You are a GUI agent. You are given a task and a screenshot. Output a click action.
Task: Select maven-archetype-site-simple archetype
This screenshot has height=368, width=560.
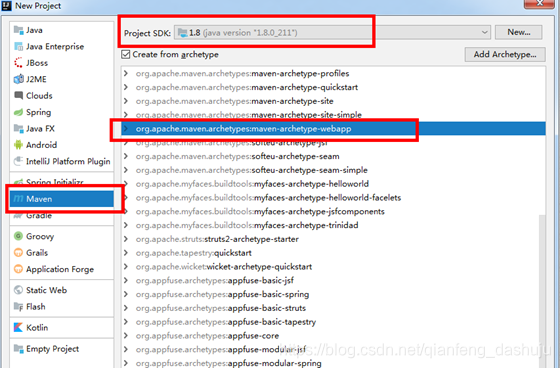333,115
